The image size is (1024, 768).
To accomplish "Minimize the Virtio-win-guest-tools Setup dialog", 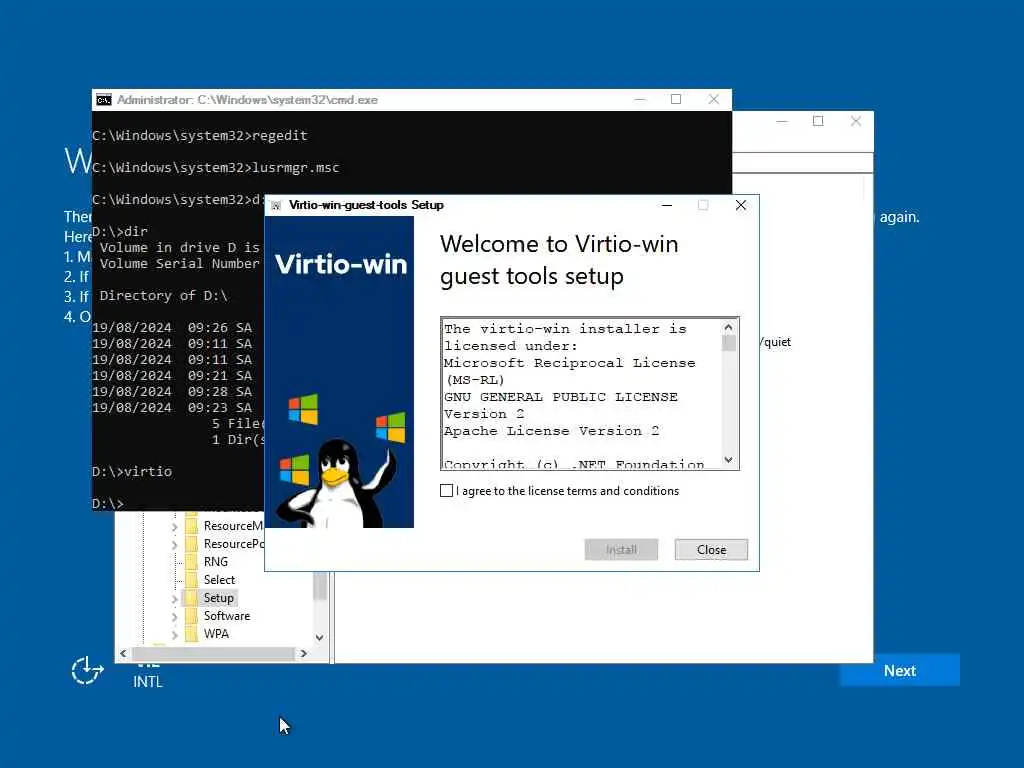I will 667,205.
